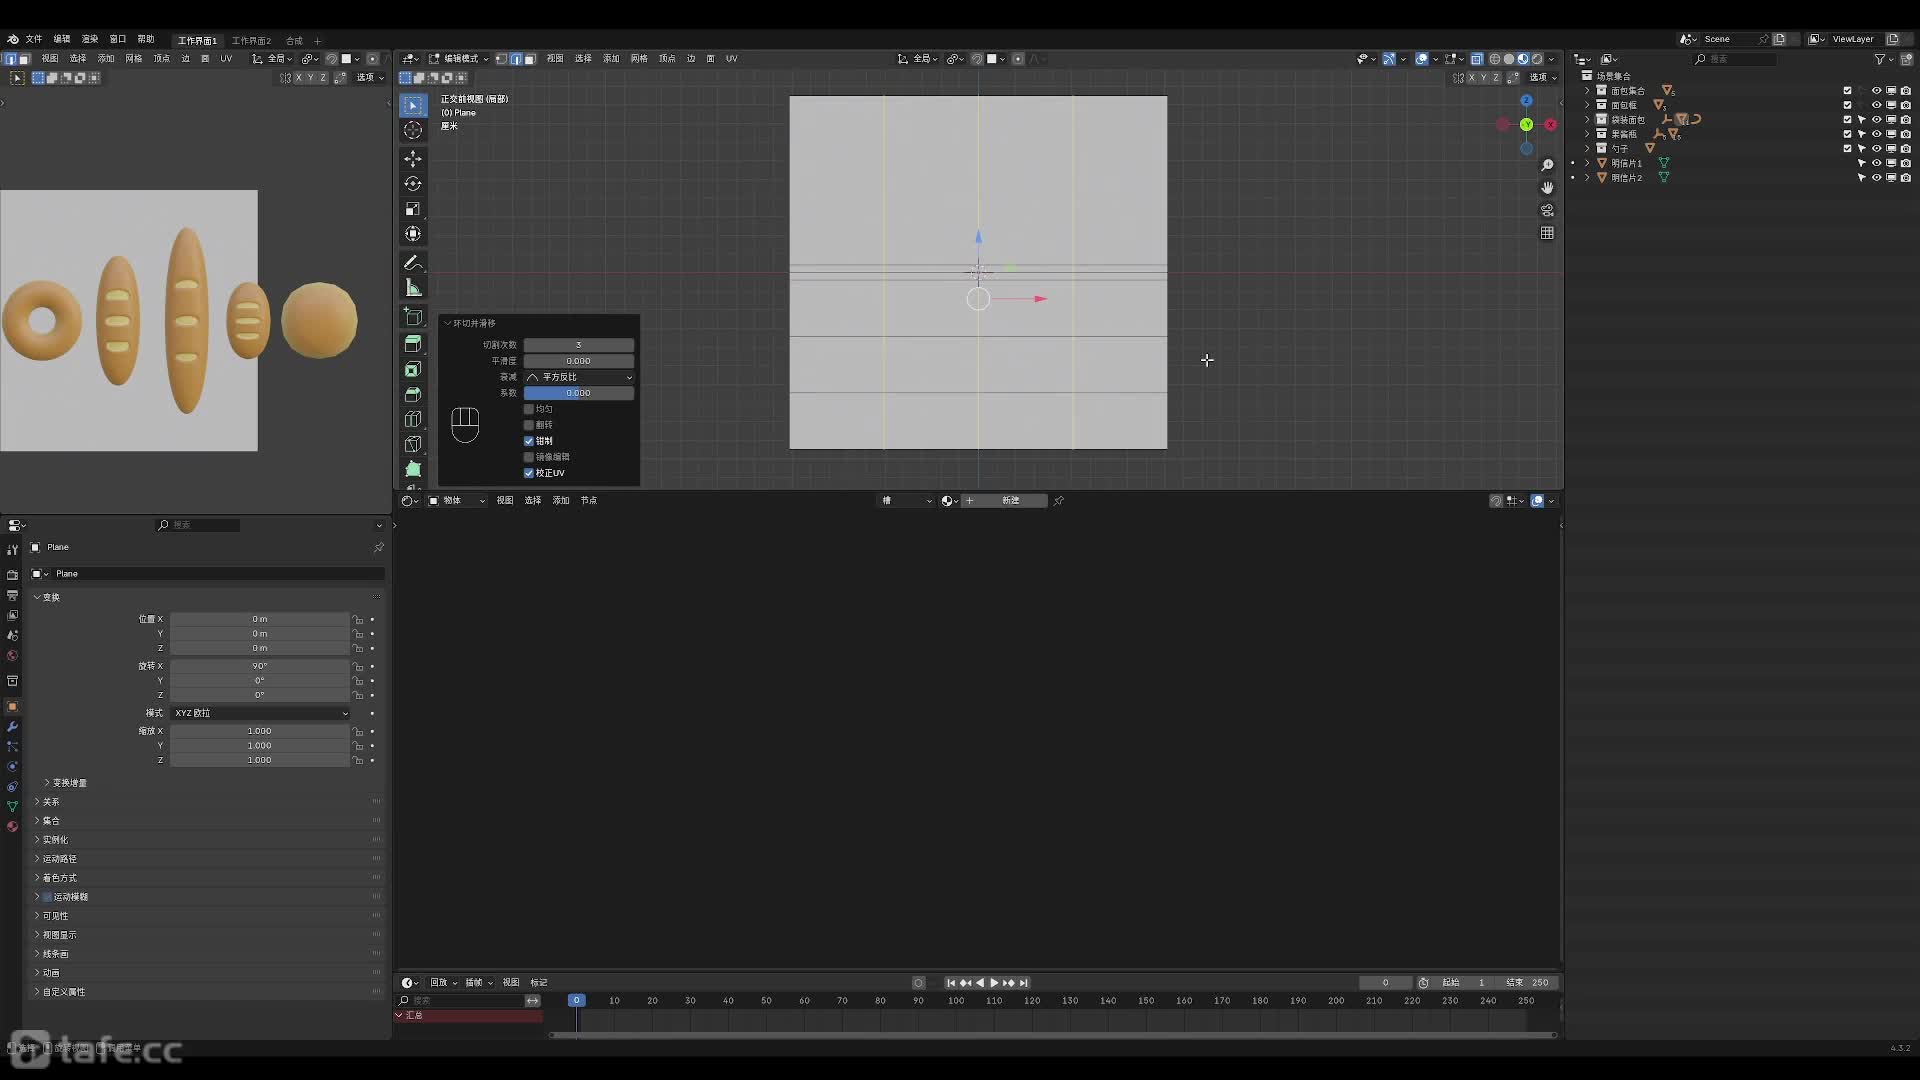Open the 网格 menu in viewport header
Screen dimensions: 1920x1080
[639, 58]
